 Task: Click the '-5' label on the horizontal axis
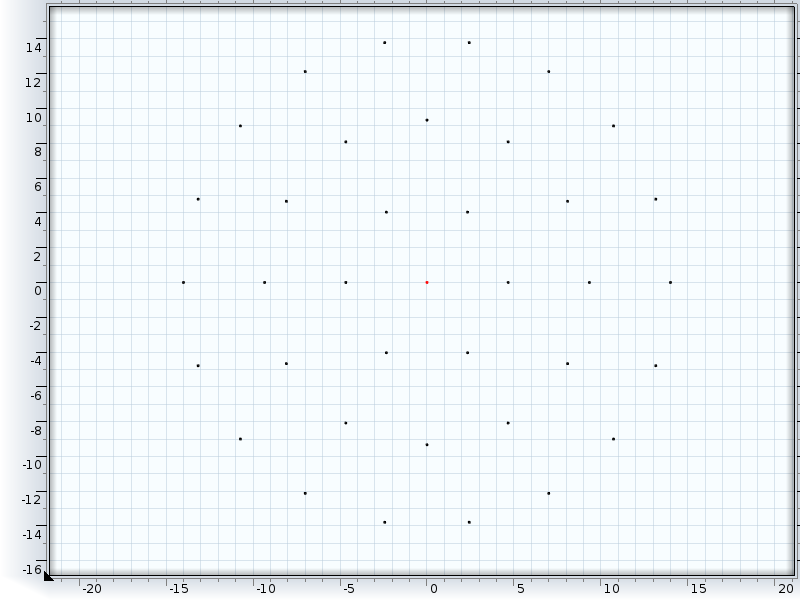tap(348, 589)
